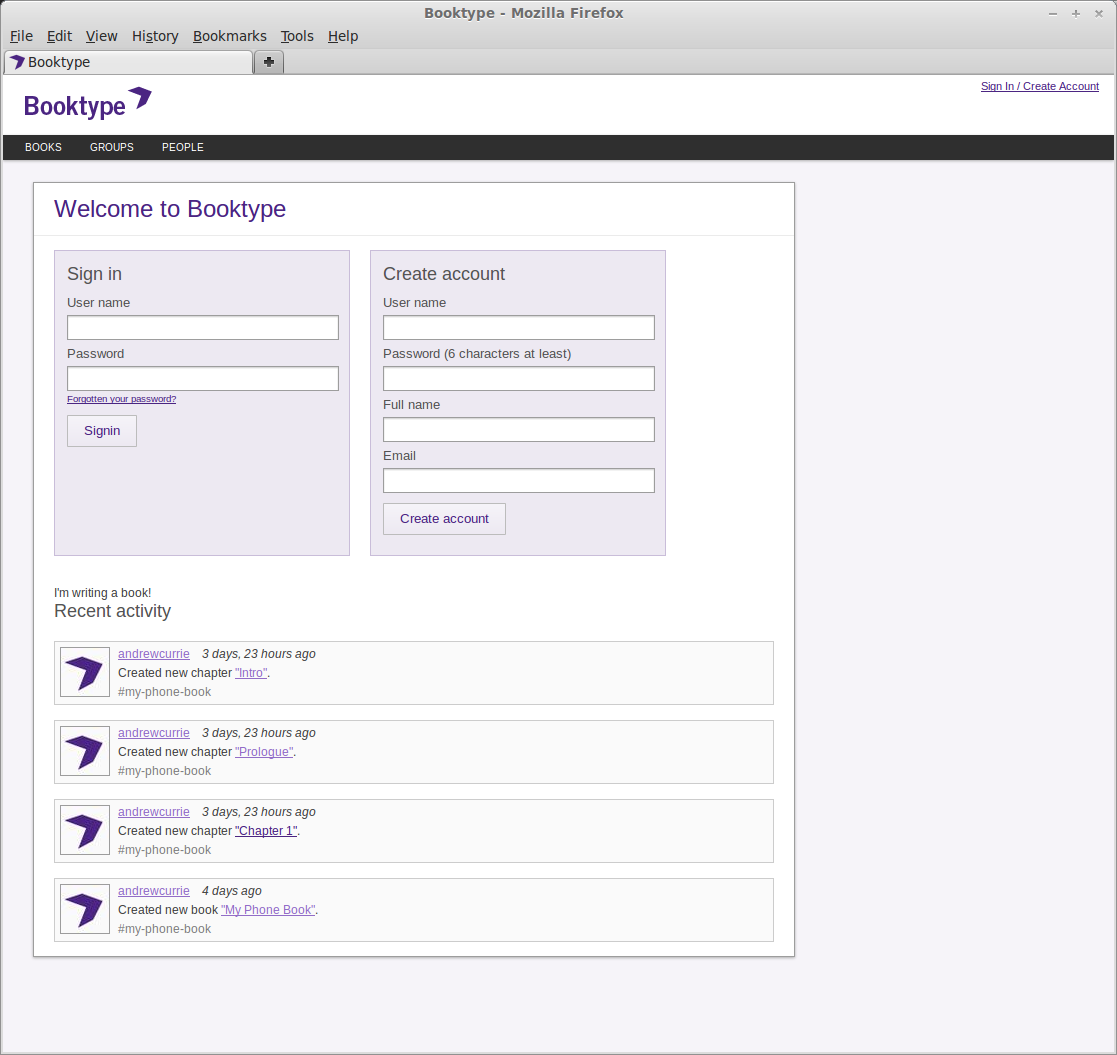Open the Help menu
The width and height of the screenshot is (1117, 1055).
[x=343, y=36]
